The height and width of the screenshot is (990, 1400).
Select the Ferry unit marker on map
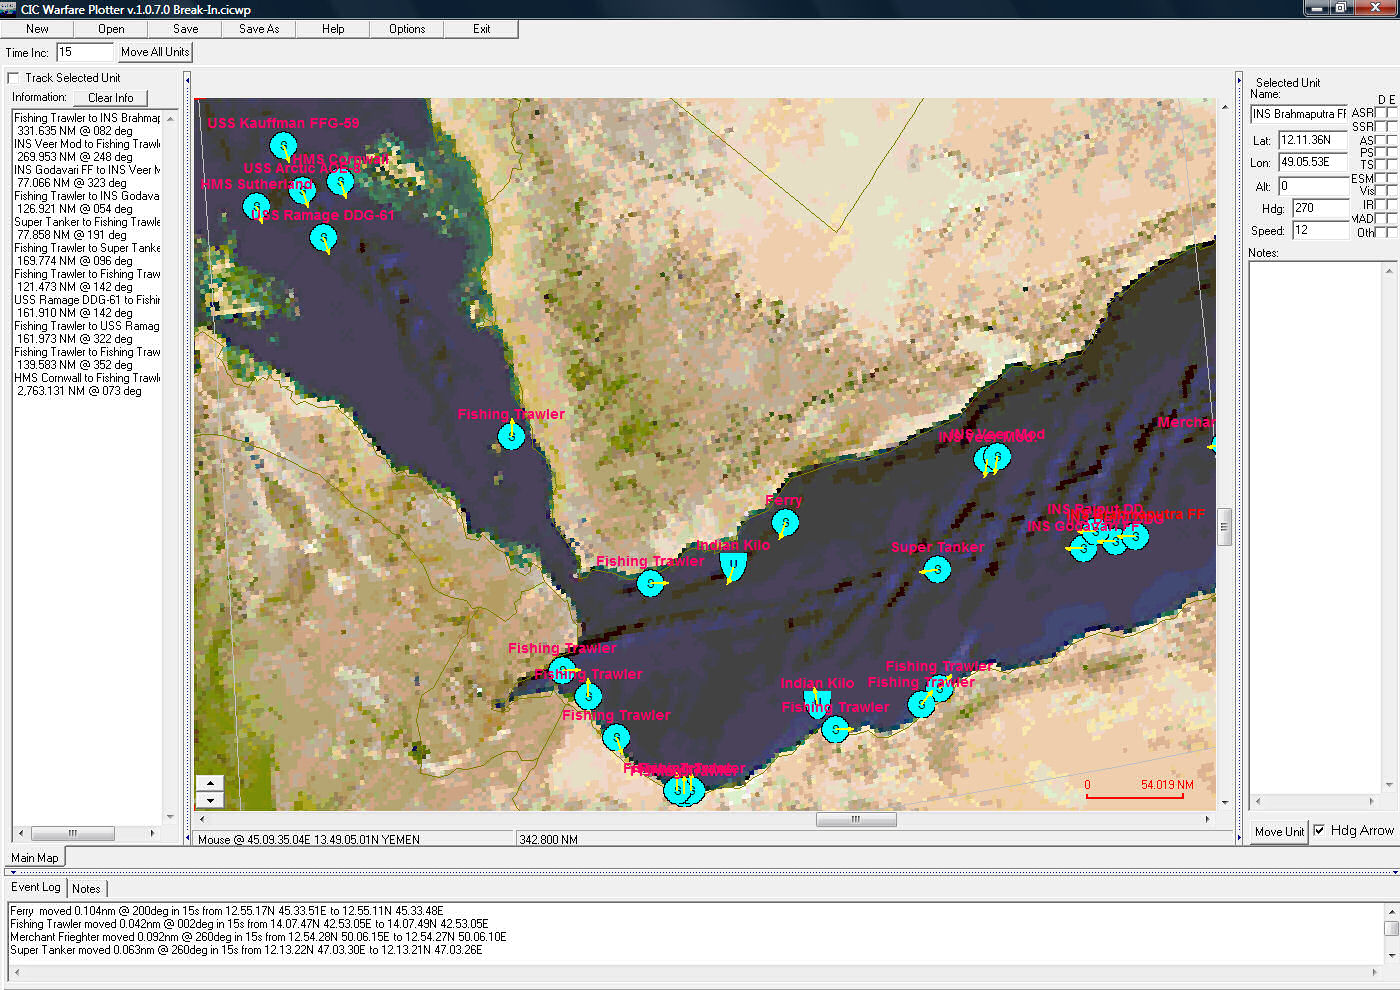click(x=785, y=522)
